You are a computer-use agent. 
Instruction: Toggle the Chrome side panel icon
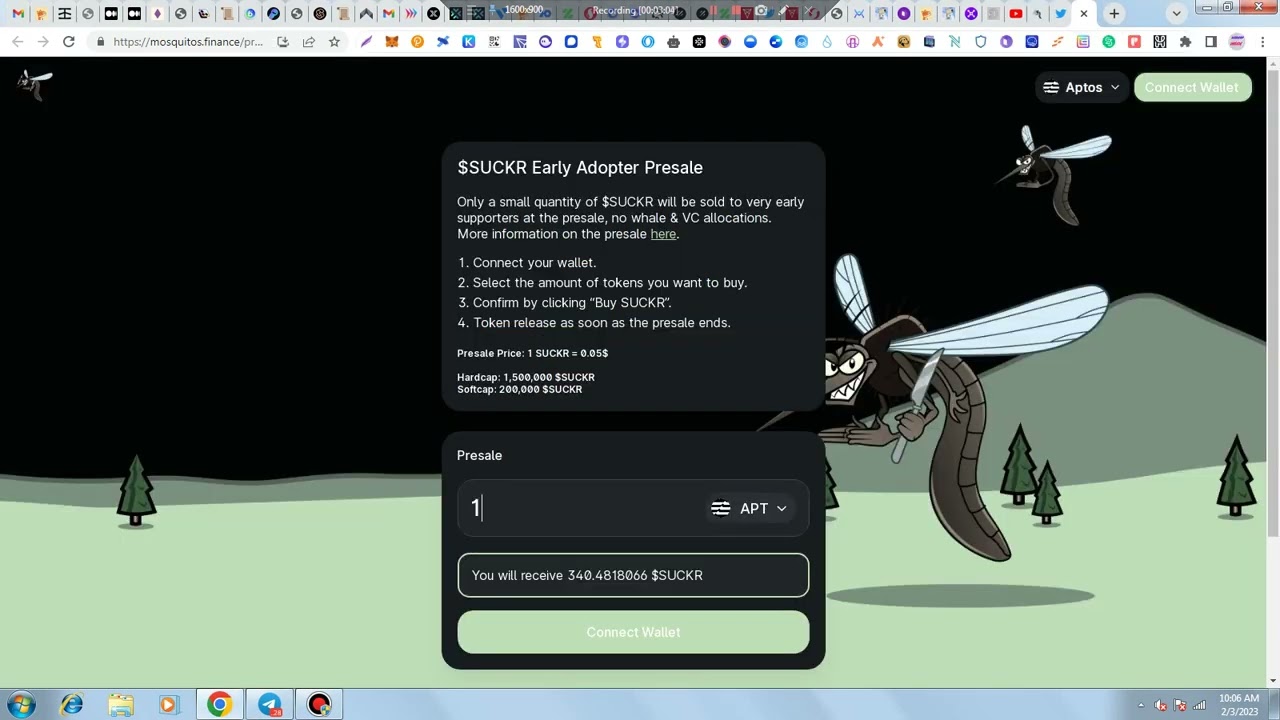tap(1211, 42)
